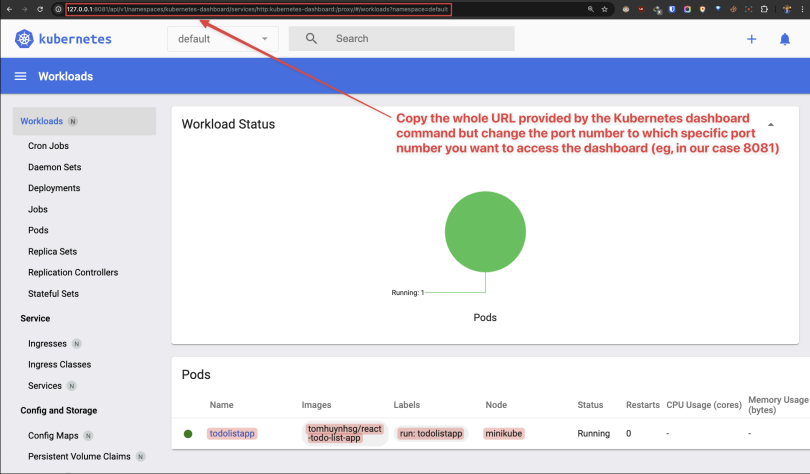The image size is (810, 474).
Task: Go back with browser back arrow
Action: pyautogui.click(x=9, y=9)
